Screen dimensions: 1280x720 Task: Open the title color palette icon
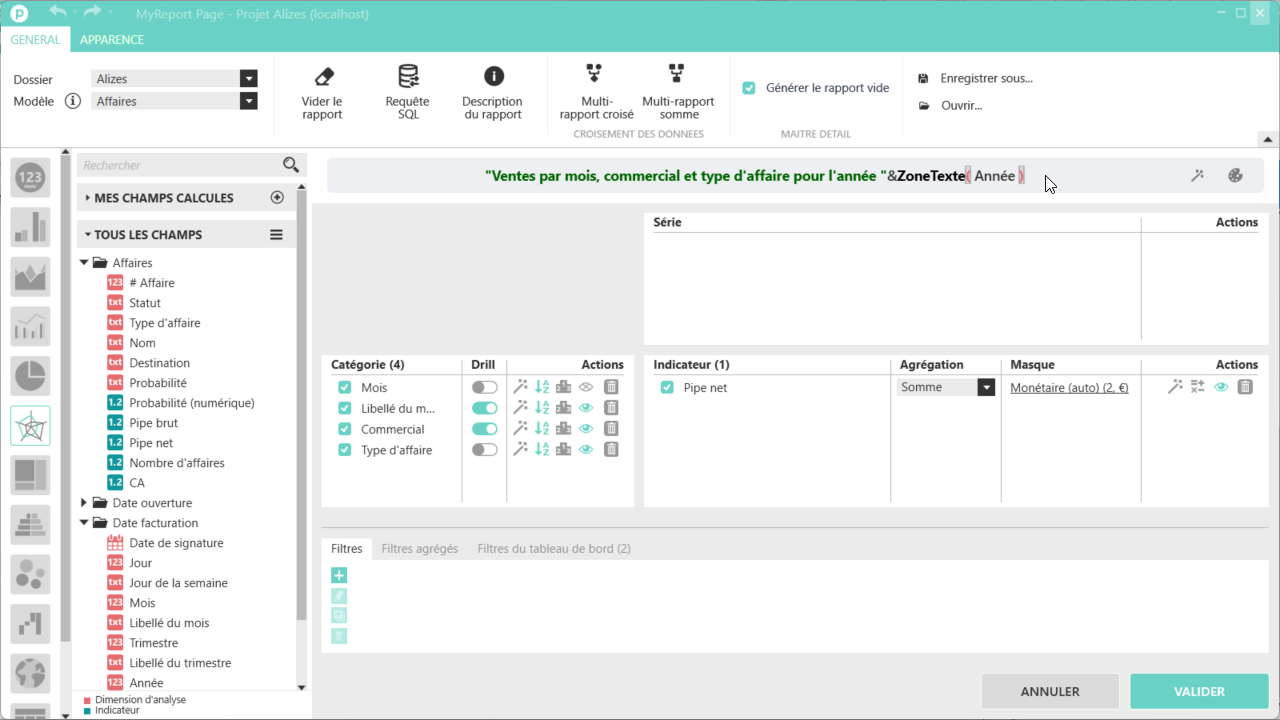point(1235,176)
